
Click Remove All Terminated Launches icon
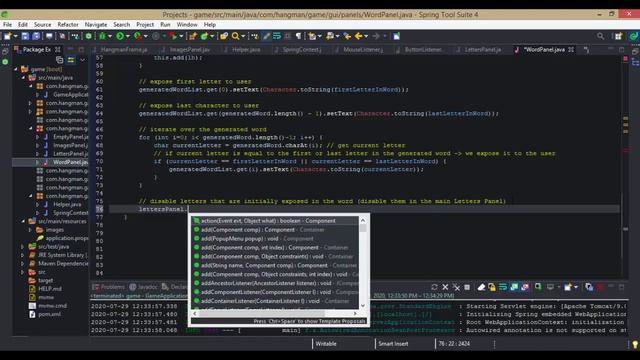tap(456, 287)
